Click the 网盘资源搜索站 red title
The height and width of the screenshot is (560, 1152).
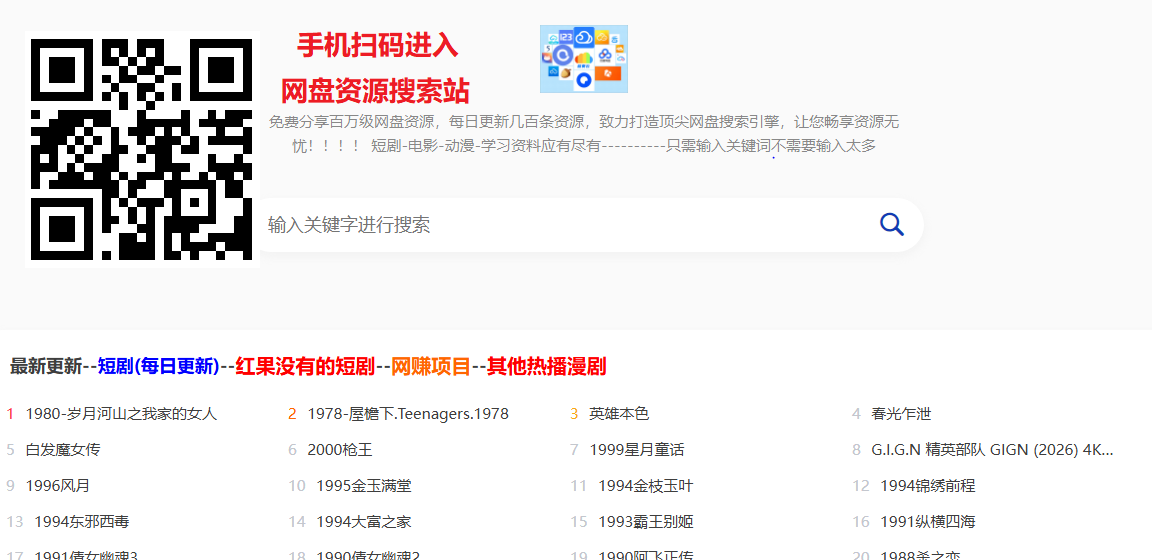375,91
